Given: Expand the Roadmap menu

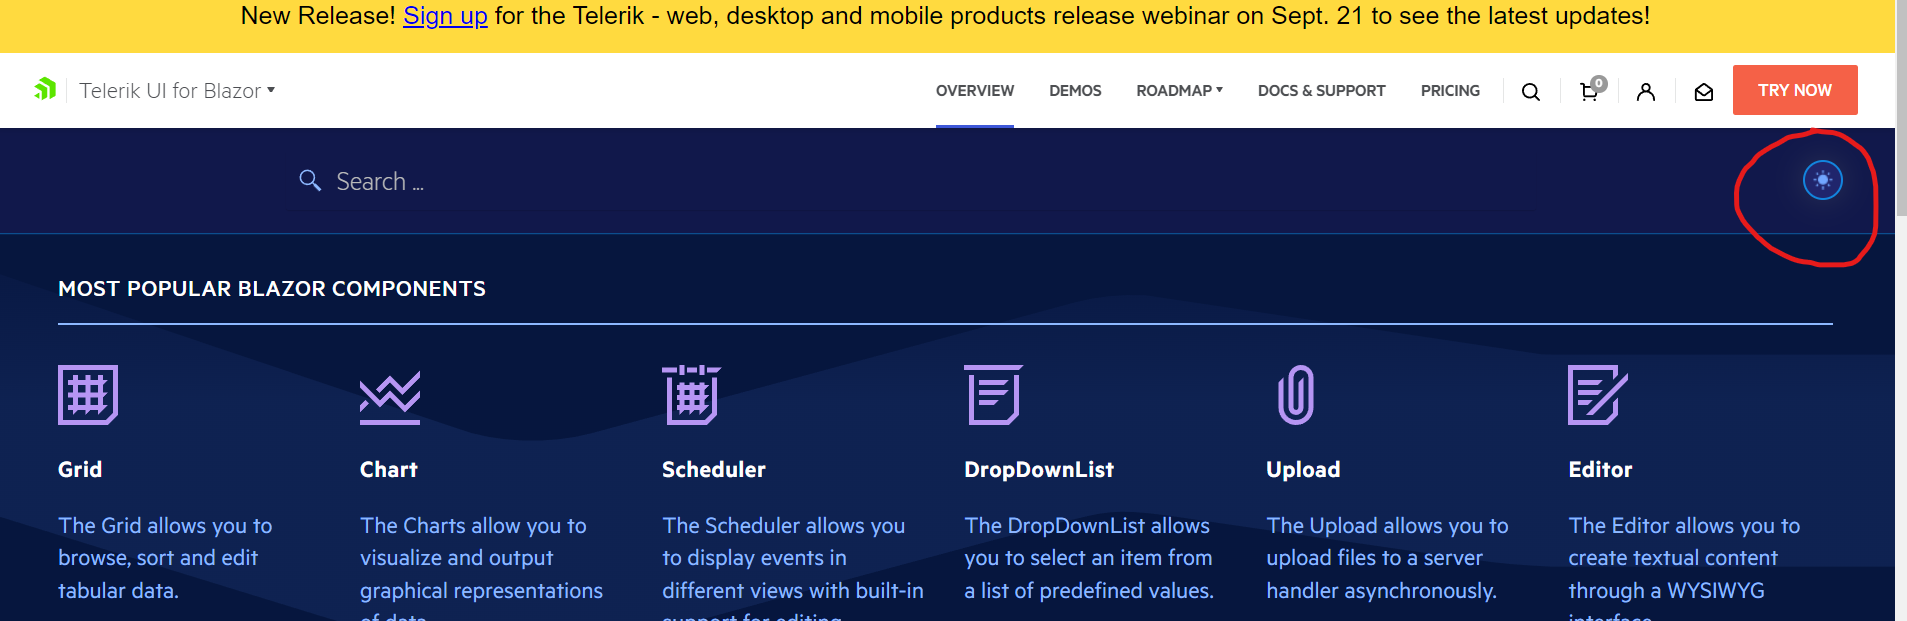Looking at the screenshot, I should click(1179, 90).
